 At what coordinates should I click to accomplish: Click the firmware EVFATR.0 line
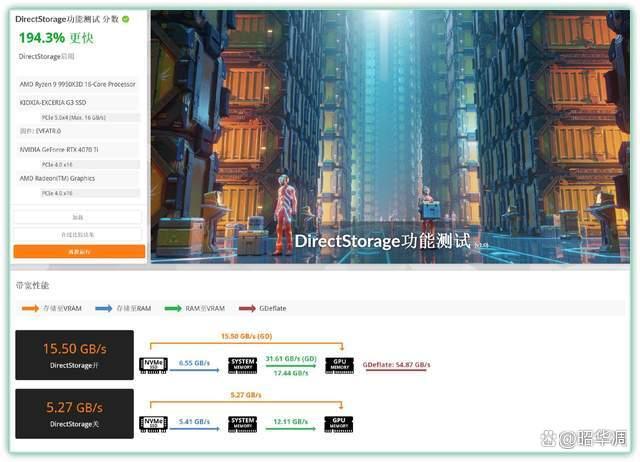(x=78, y=131)
